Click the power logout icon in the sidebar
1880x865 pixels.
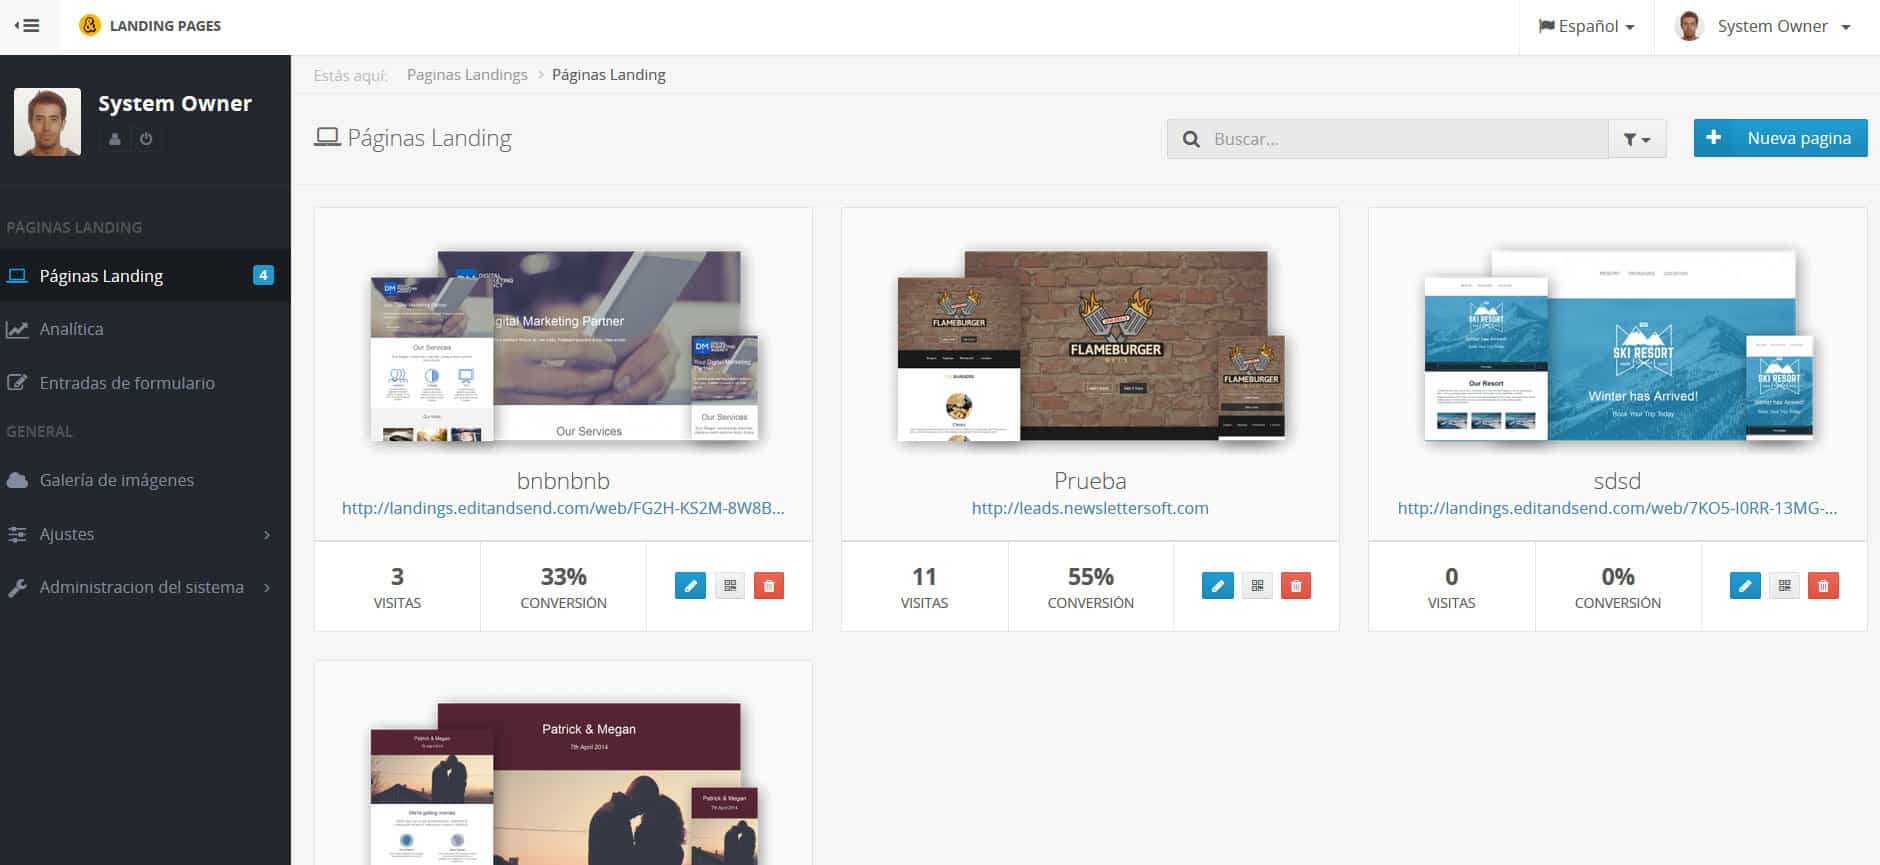coord(146,139)
